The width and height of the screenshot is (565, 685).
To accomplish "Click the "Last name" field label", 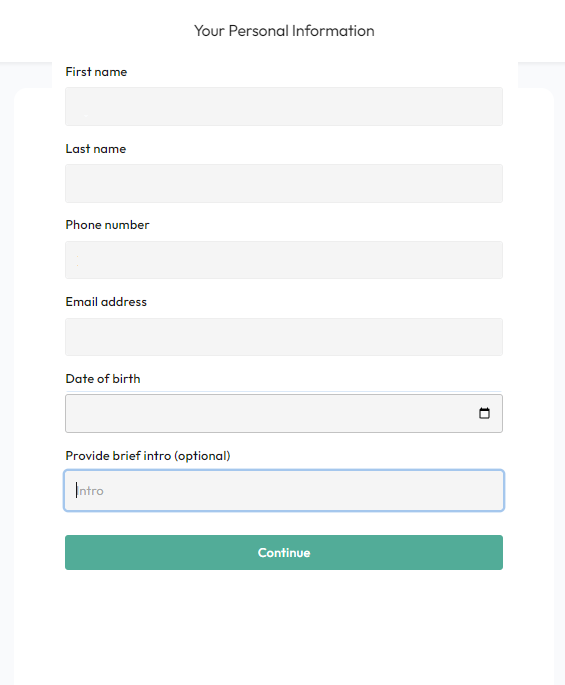I will [x=96, y=149].
